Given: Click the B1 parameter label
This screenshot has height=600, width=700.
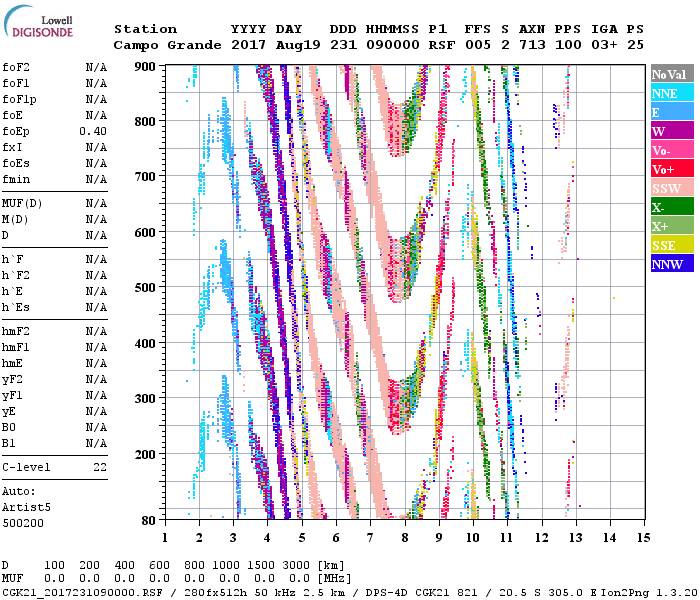Looking at the screenshot, I should pyautogui.click(x=9, y=443).
